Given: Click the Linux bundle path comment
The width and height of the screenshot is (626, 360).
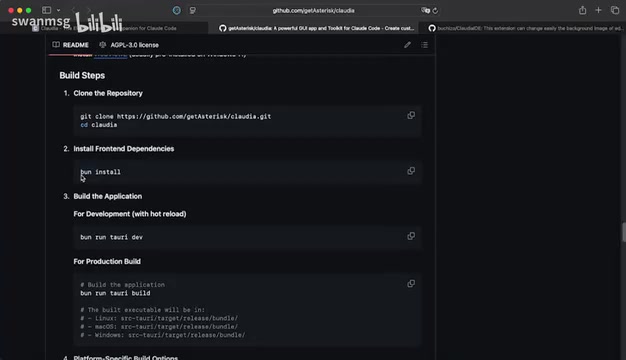Looking at the screenshot, I should [x=159, y=318].
